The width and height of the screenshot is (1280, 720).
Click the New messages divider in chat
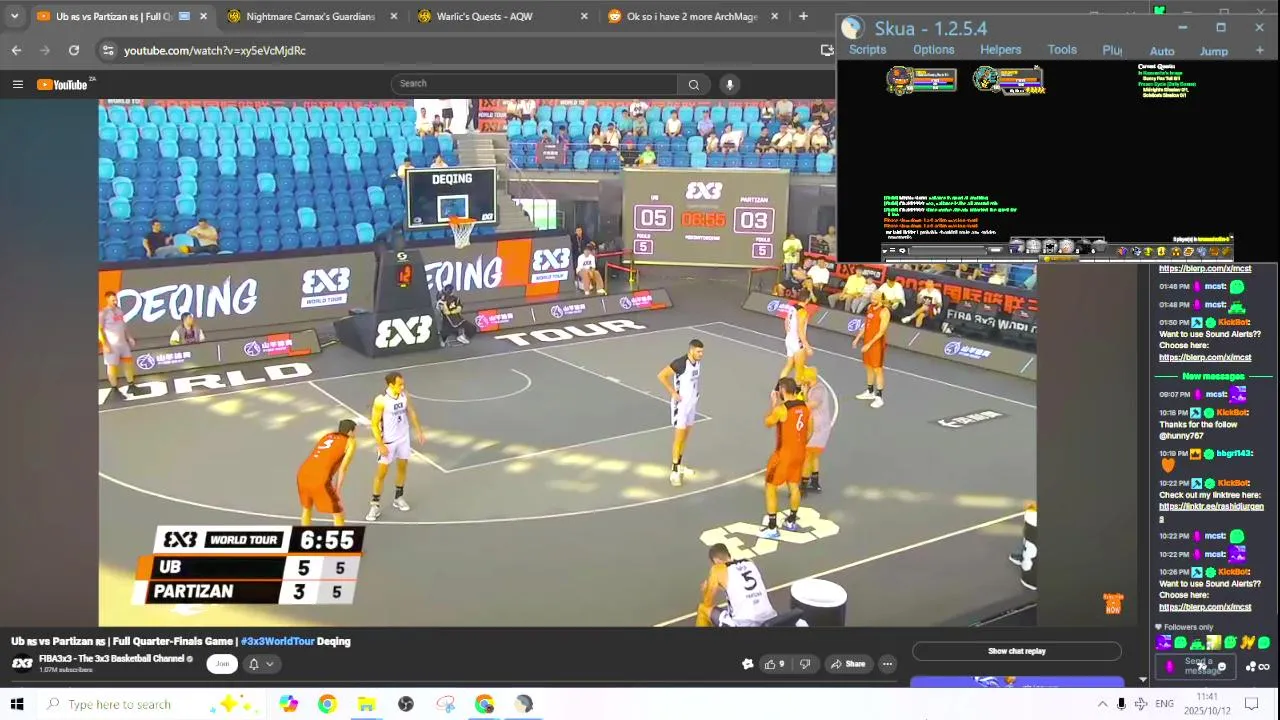coord(1213,376)
